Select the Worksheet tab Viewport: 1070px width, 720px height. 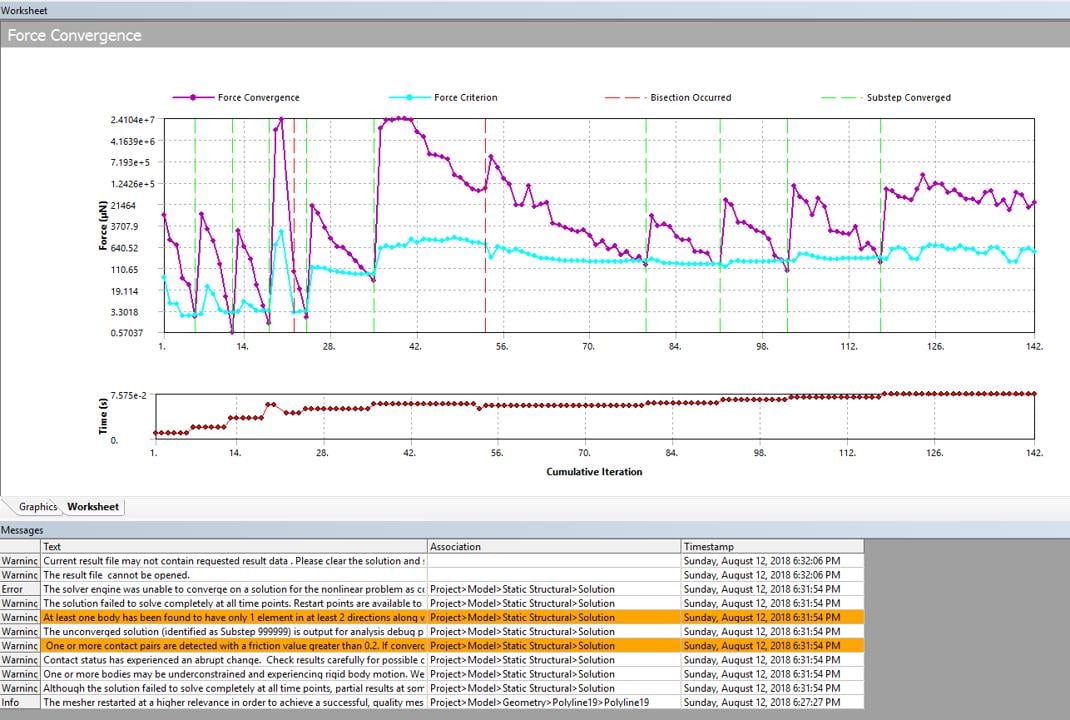[x=93, y=507]
